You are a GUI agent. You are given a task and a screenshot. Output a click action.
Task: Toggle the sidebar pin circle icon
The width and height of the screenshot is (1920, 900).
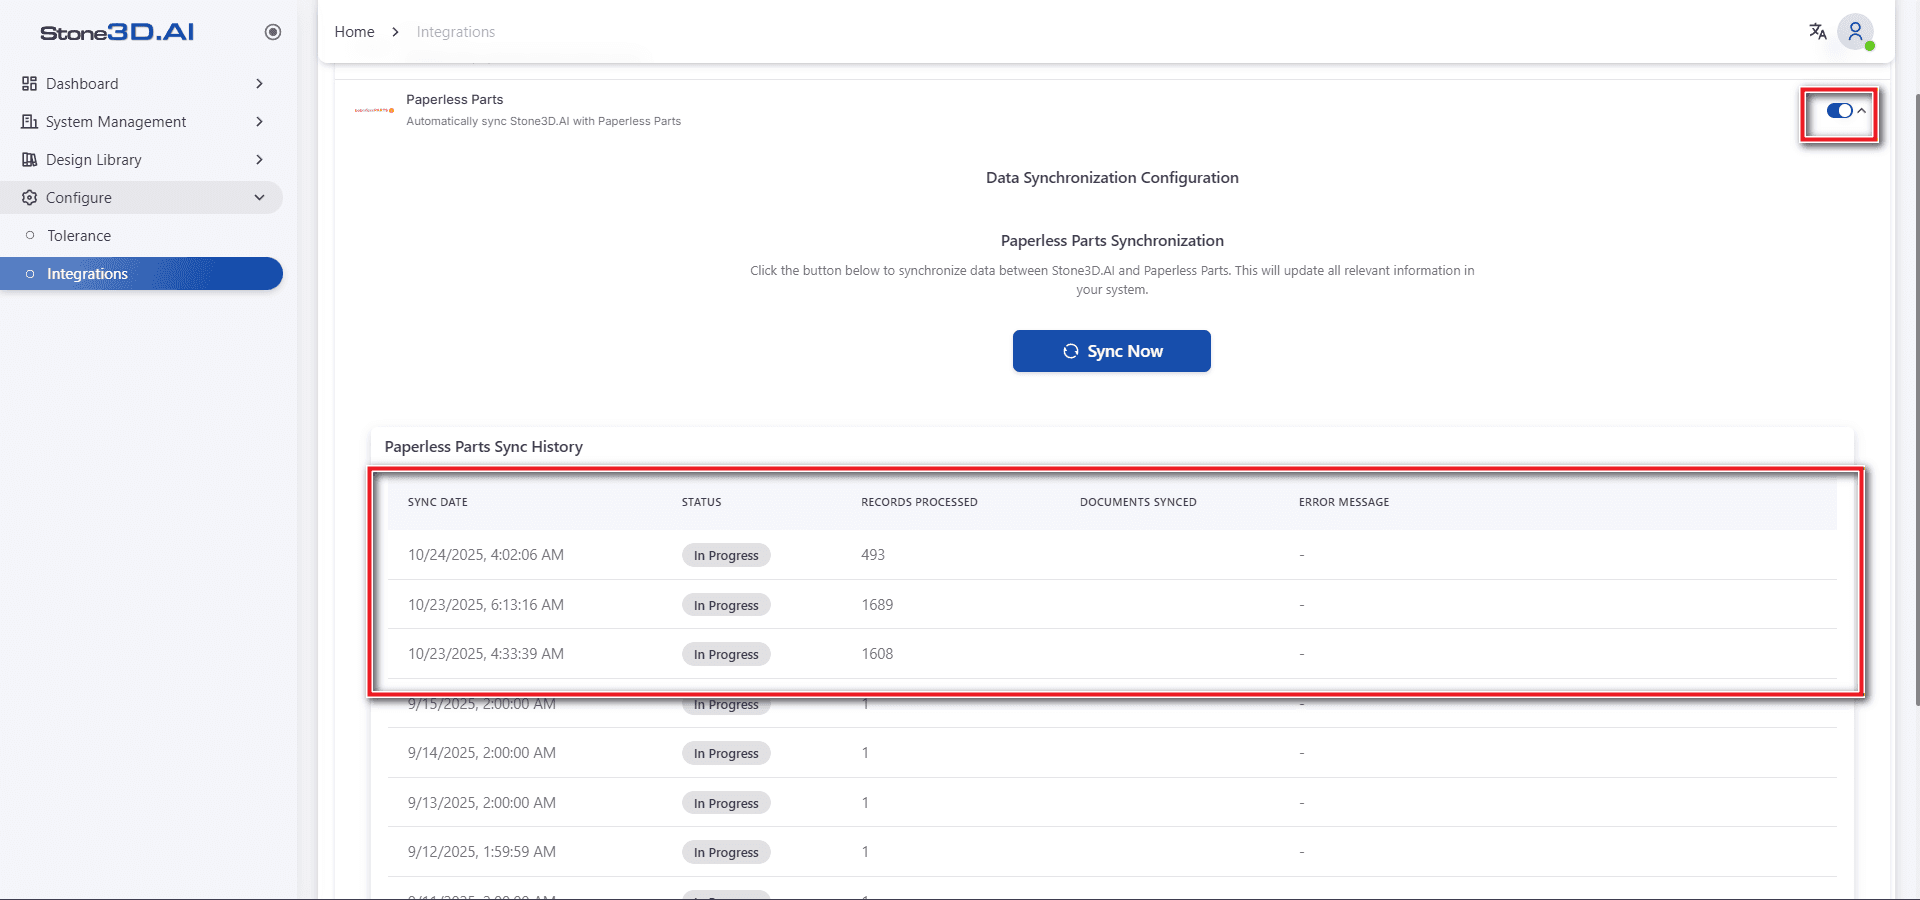coord(273,32)
